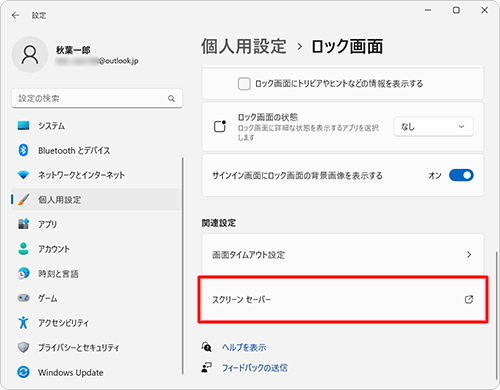Click the アプリ icon in sidebar

(x=23, y=224)
